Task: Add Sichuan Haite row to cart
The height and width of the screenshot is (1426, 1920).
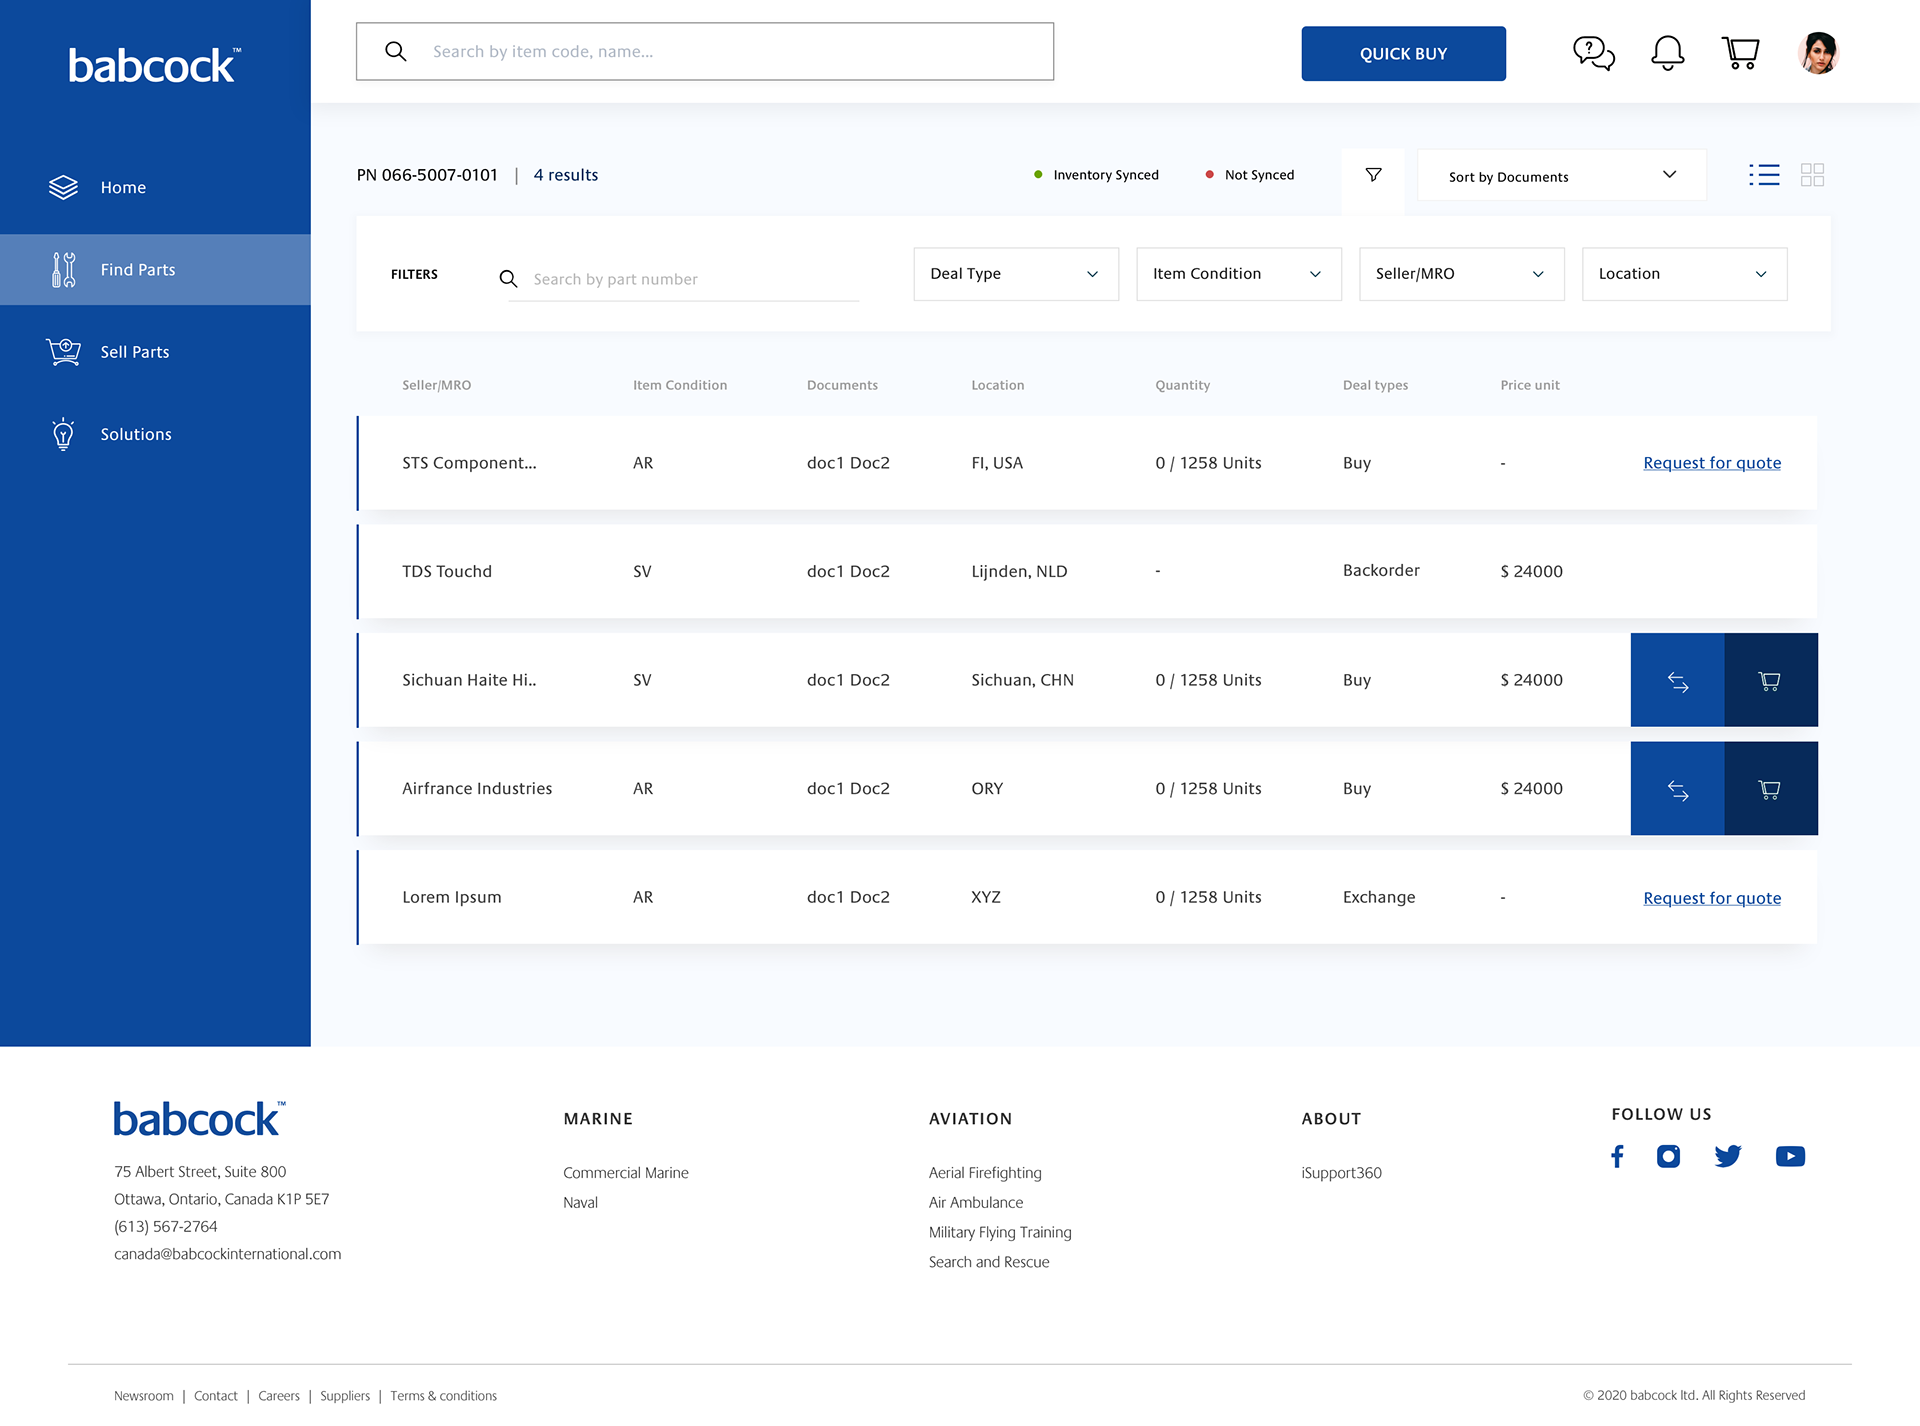Action: [1770, 681]
